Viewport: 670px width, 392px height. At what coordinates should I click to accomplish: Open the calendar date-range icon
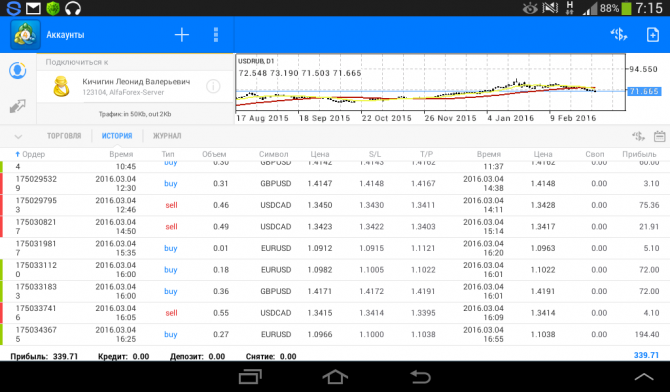[659, 136]
